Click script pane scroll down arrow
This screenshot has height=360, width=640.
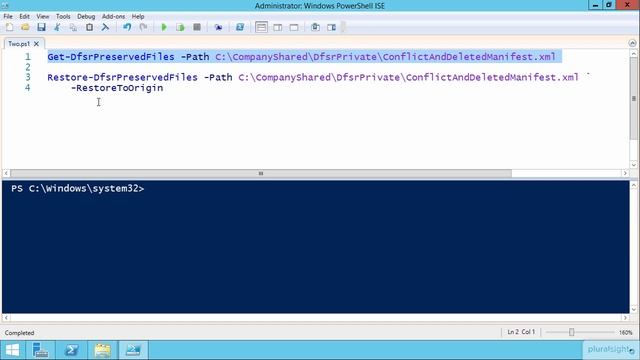tap(633, 164)
